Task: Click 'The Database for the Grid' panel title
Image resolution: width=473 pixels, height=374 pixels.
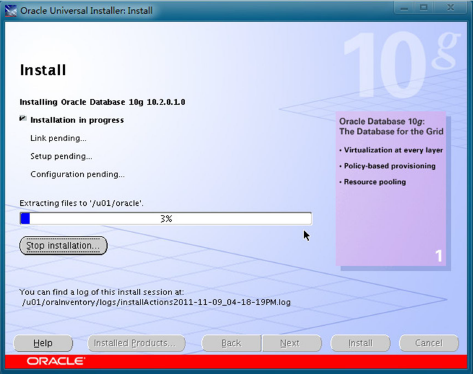Action: (391, 131)
